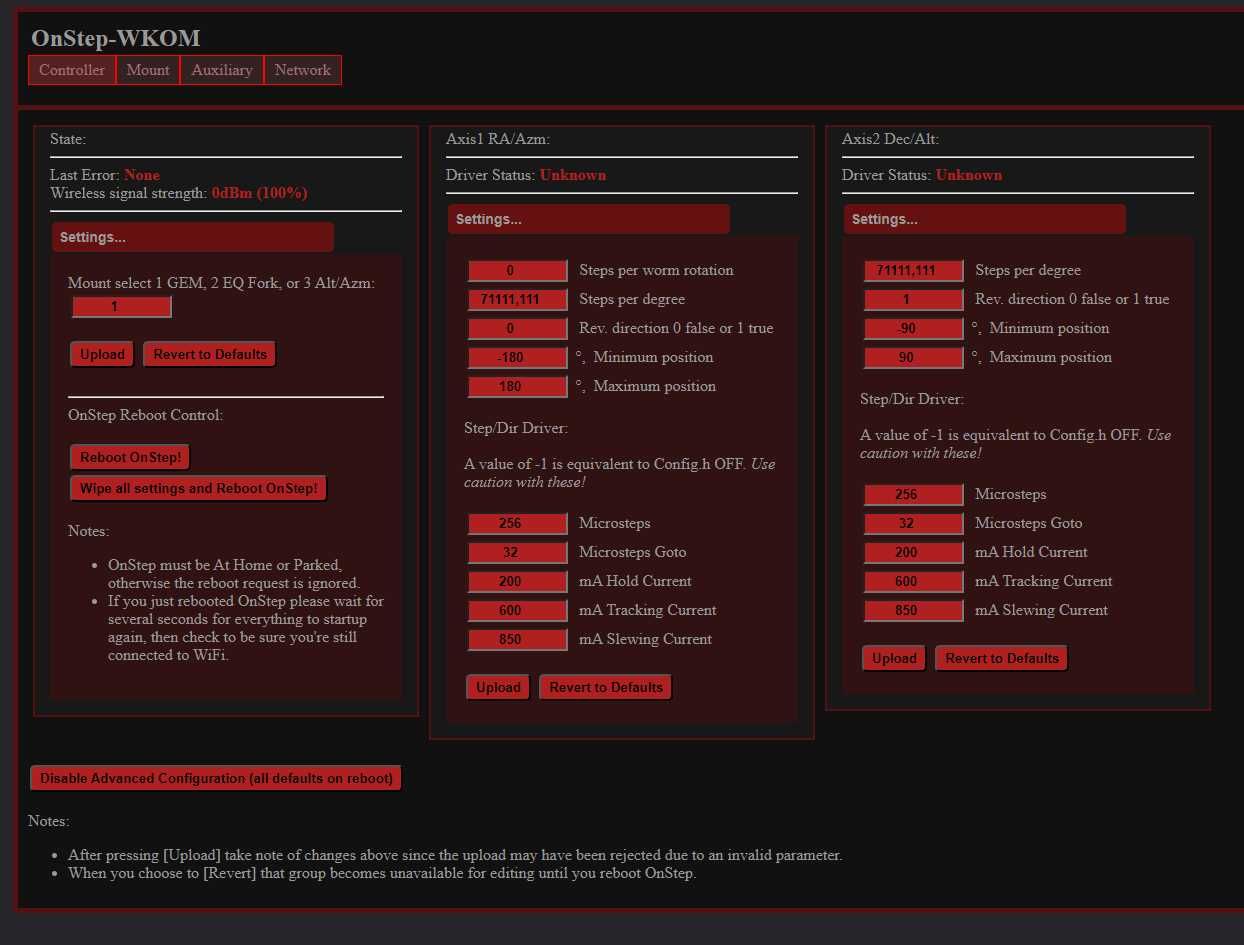The width and height of the screenshot is (1244, 945).
Task: Open the Auxiliary tab
Action: (222, 70)
